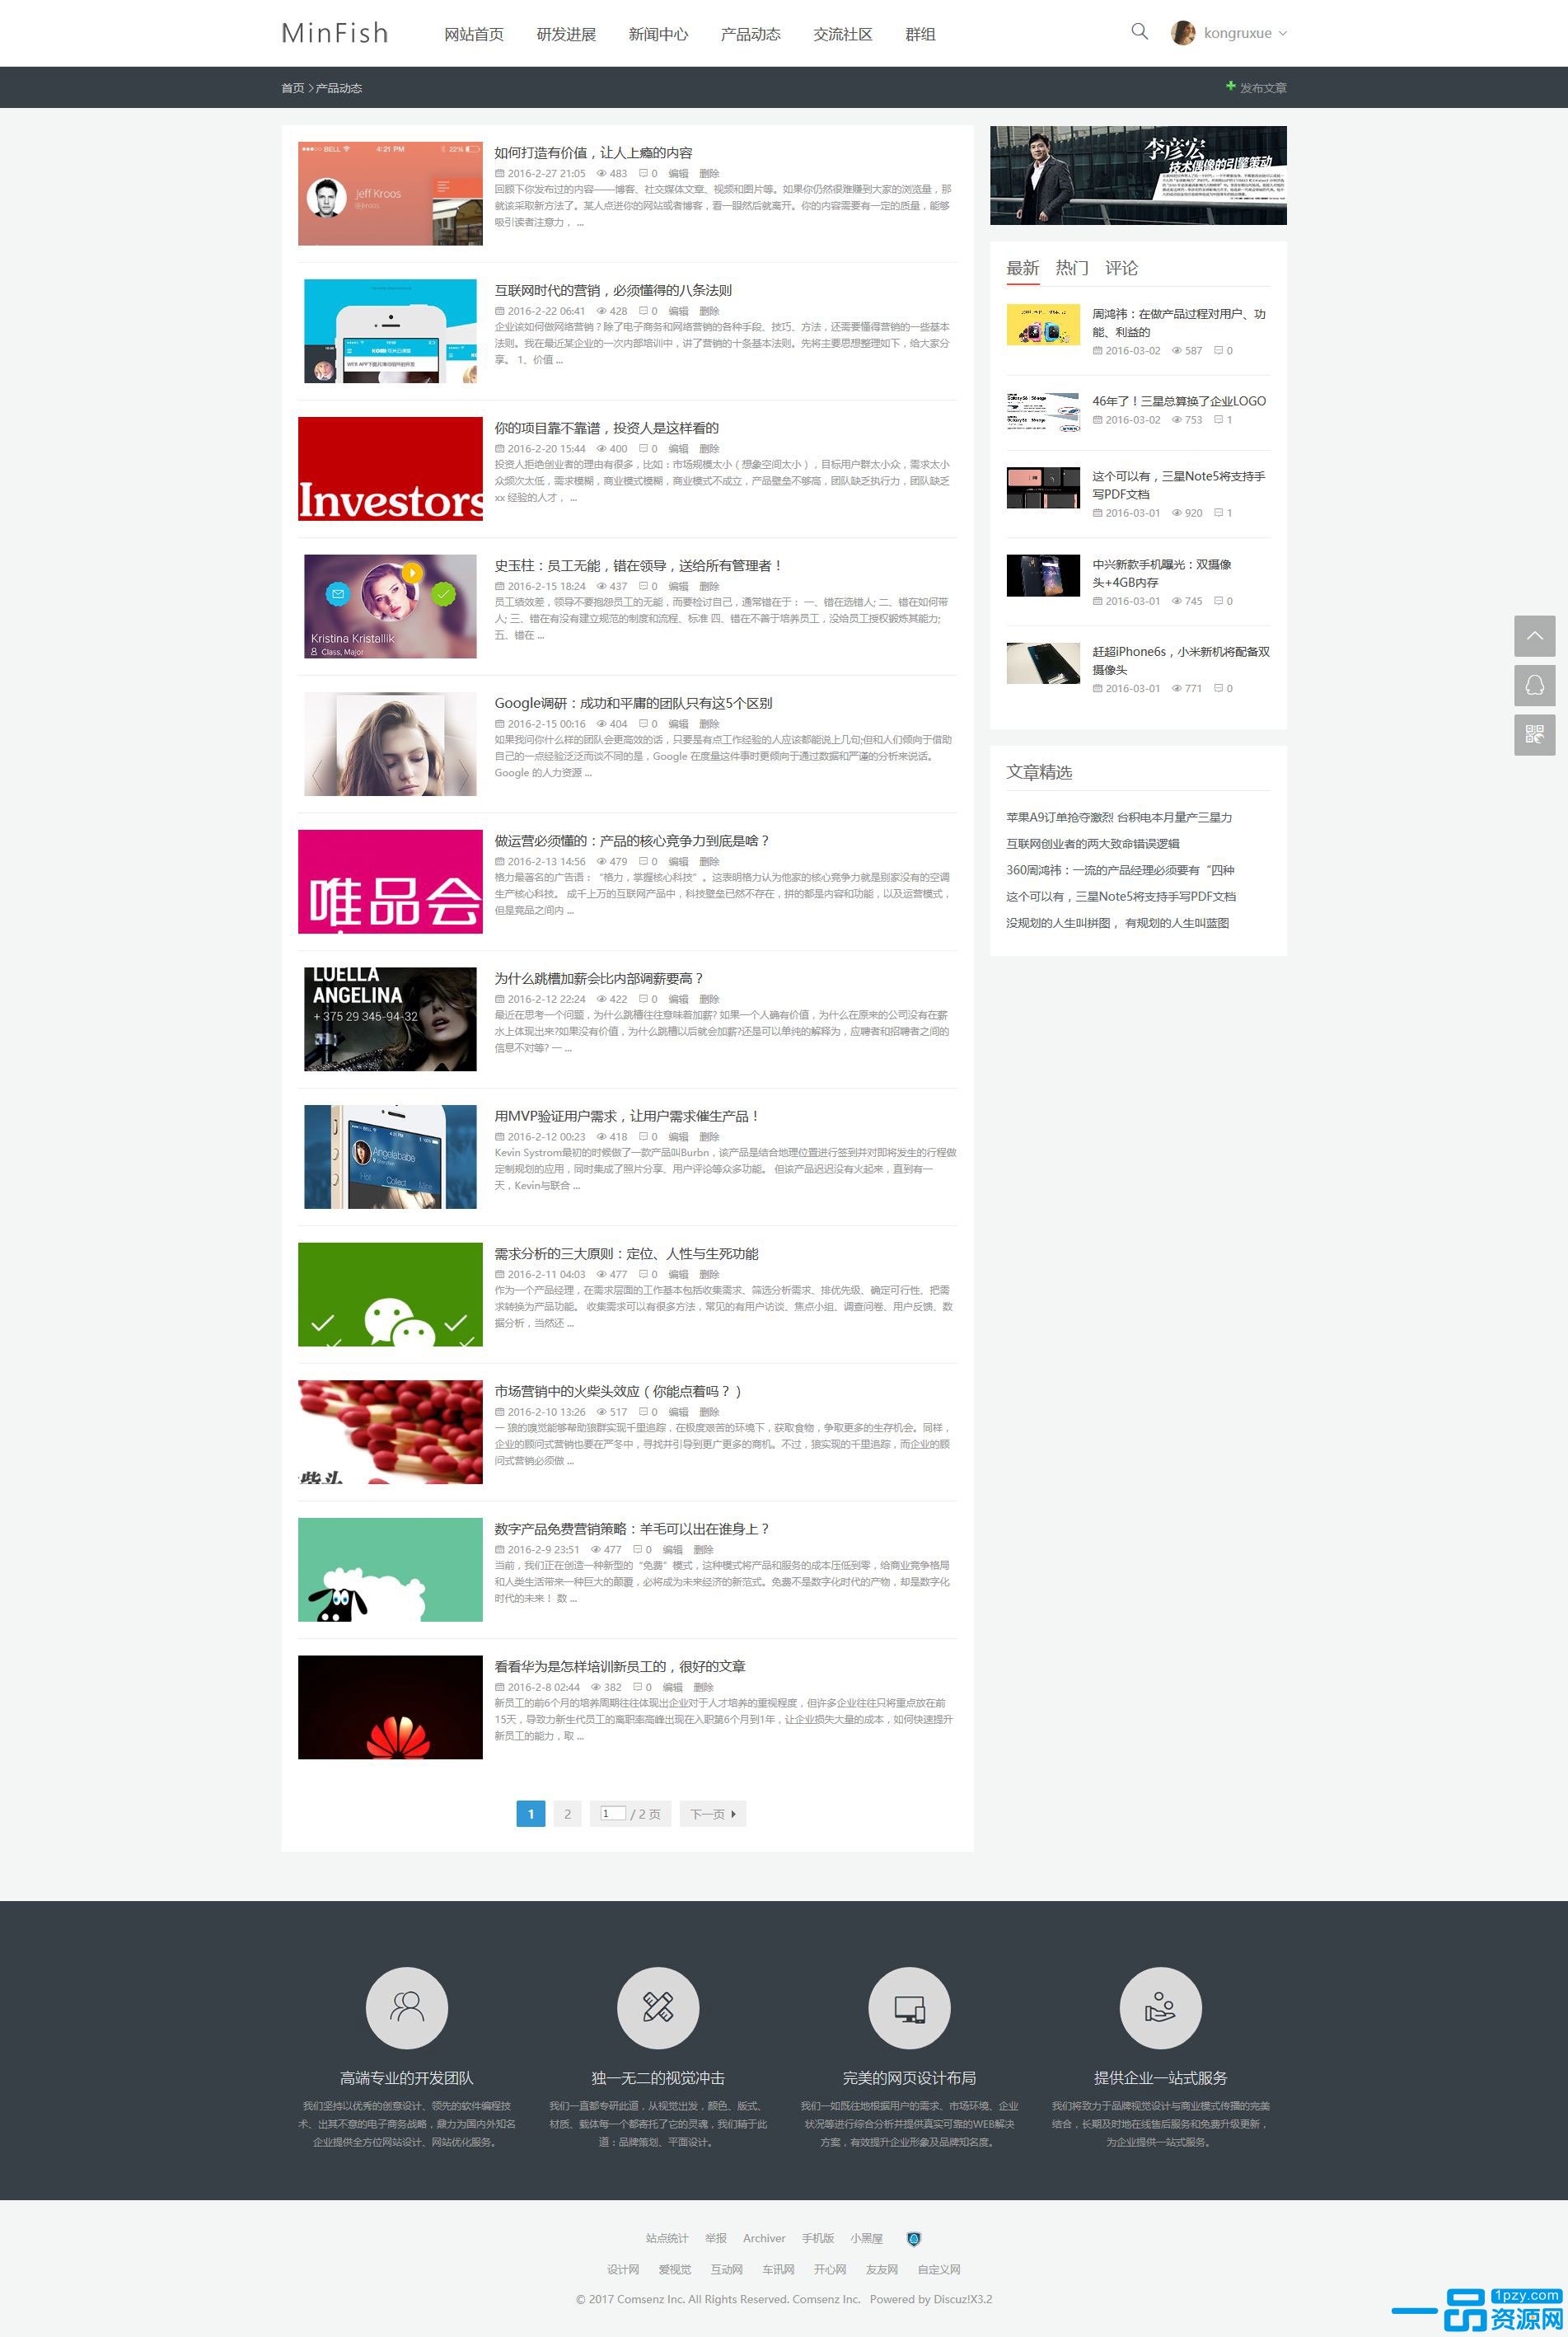Open Archiver footer link
The width and height of the screenshot is (1568, 2337).
[764, 2238]
